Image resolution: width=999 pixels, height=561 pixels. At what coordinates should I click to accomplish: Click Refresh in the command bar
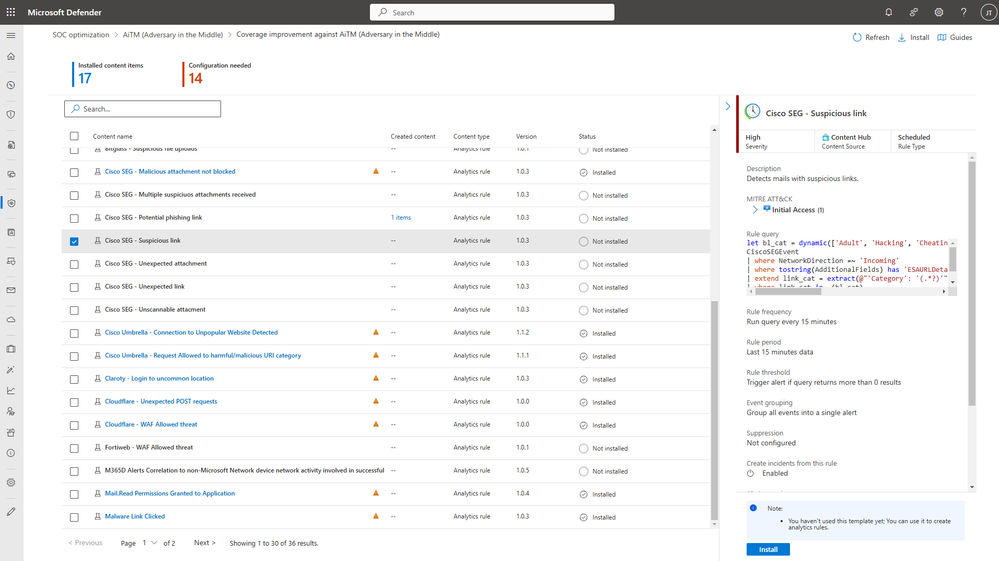coord(871,38)
